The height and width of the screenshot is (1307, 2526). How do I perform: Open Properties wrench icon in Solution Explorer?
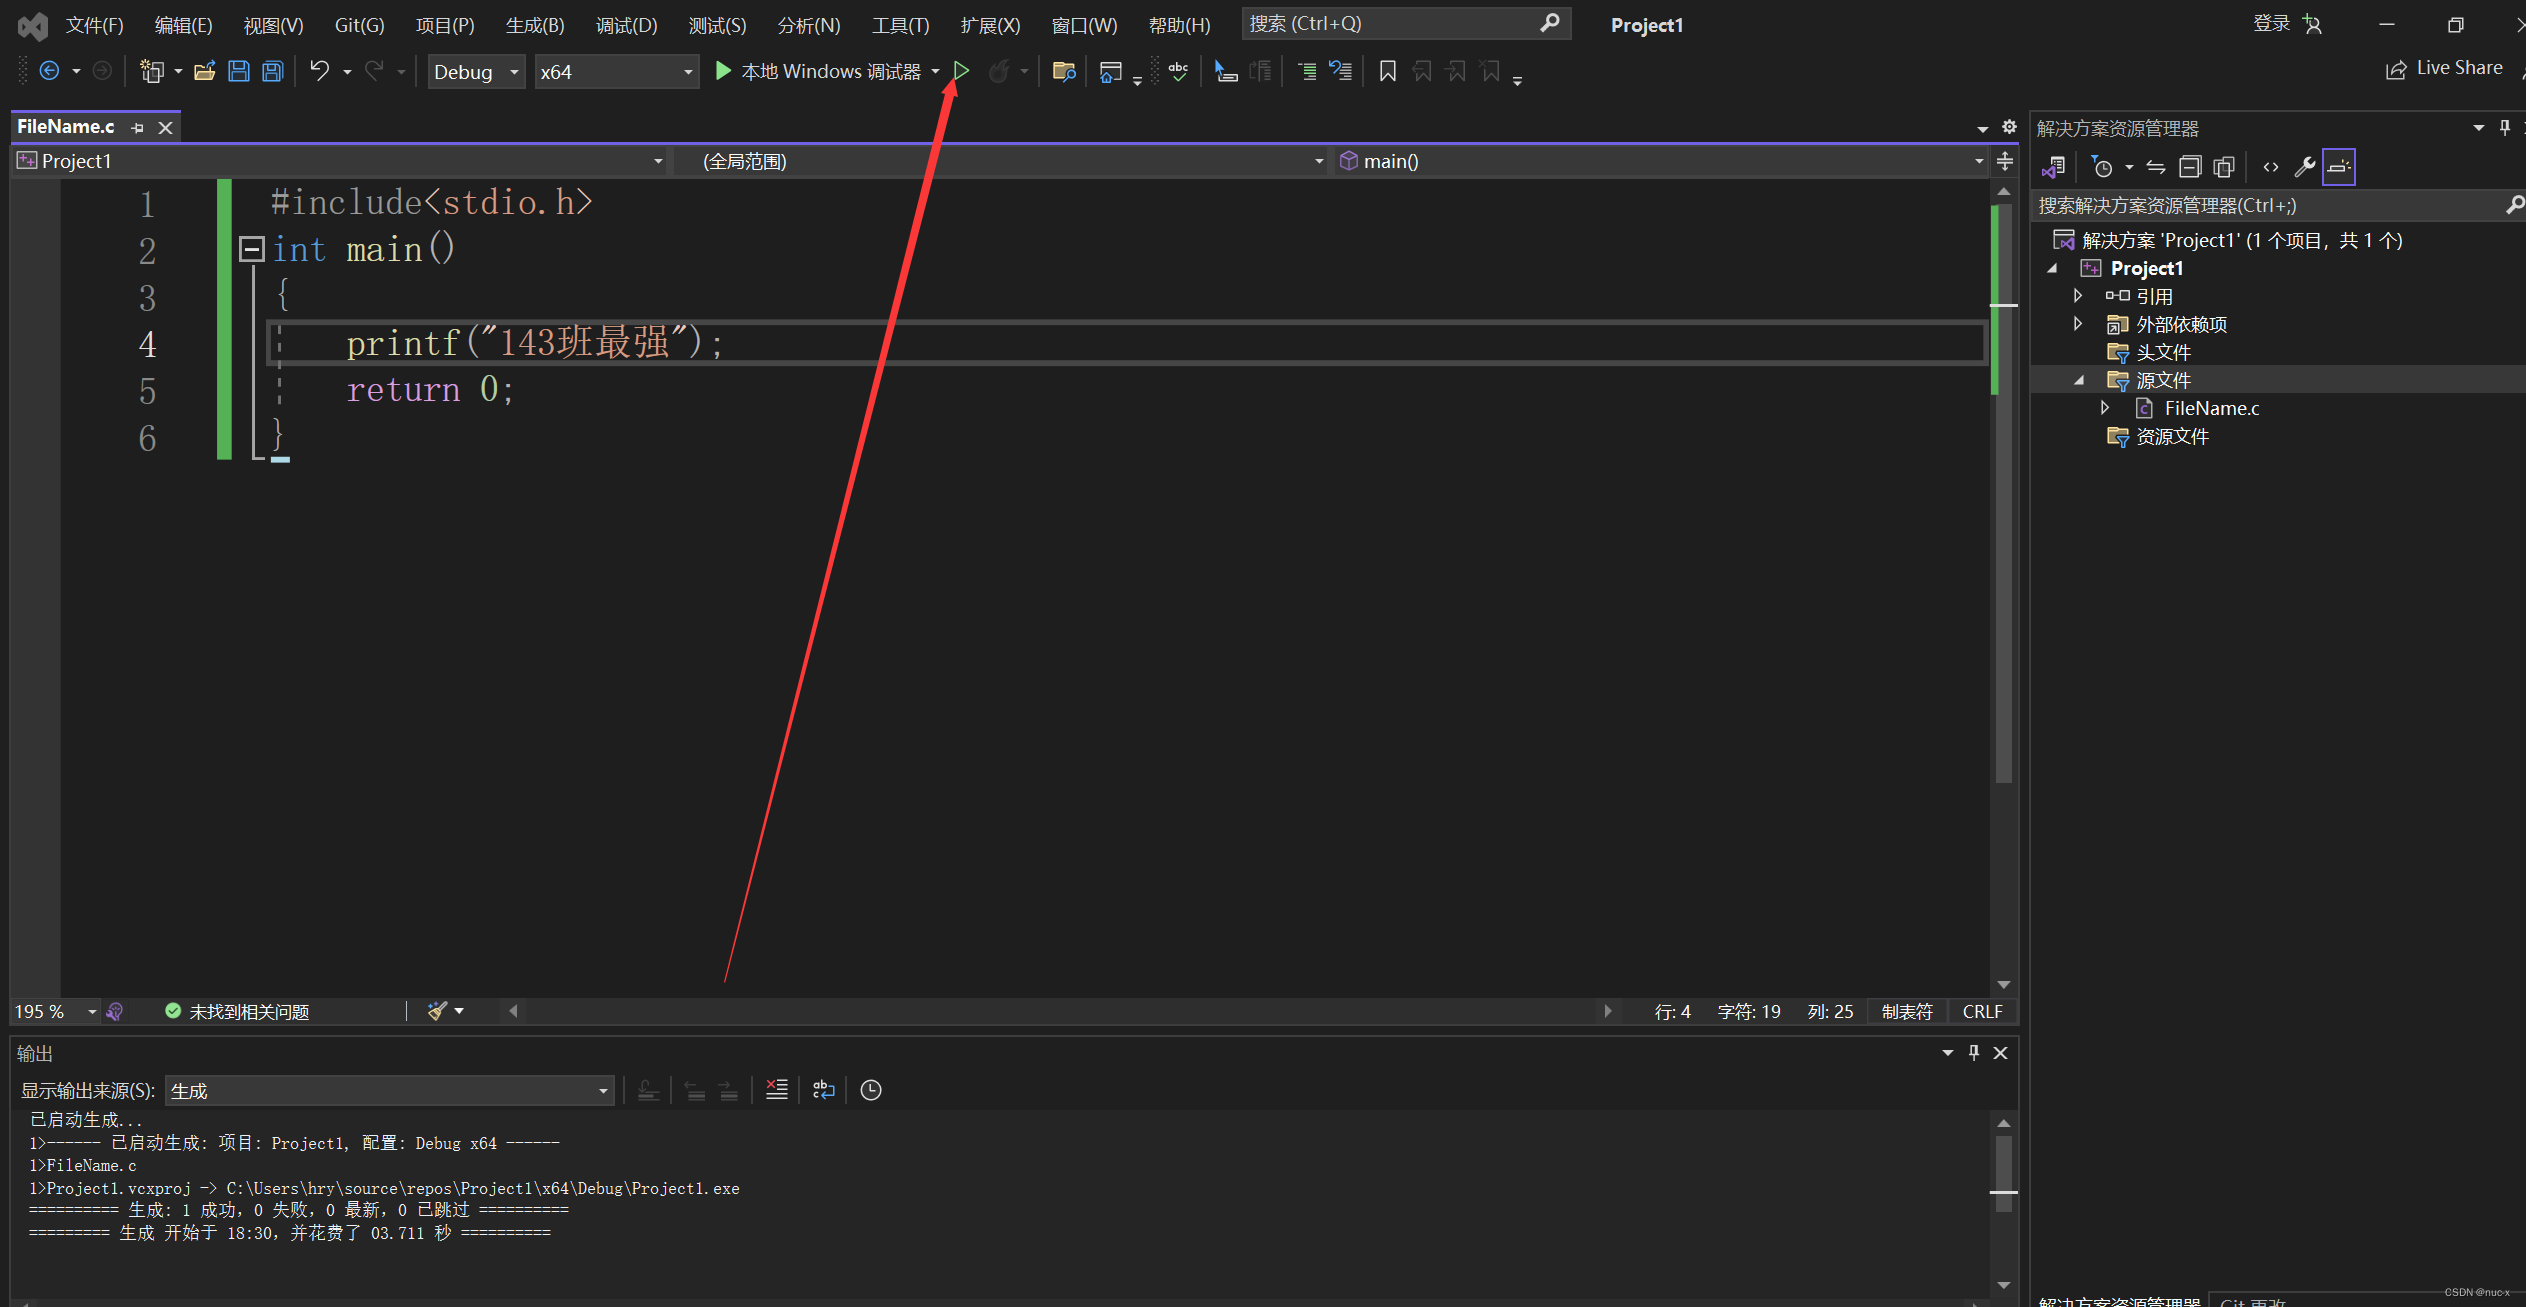2304,167
